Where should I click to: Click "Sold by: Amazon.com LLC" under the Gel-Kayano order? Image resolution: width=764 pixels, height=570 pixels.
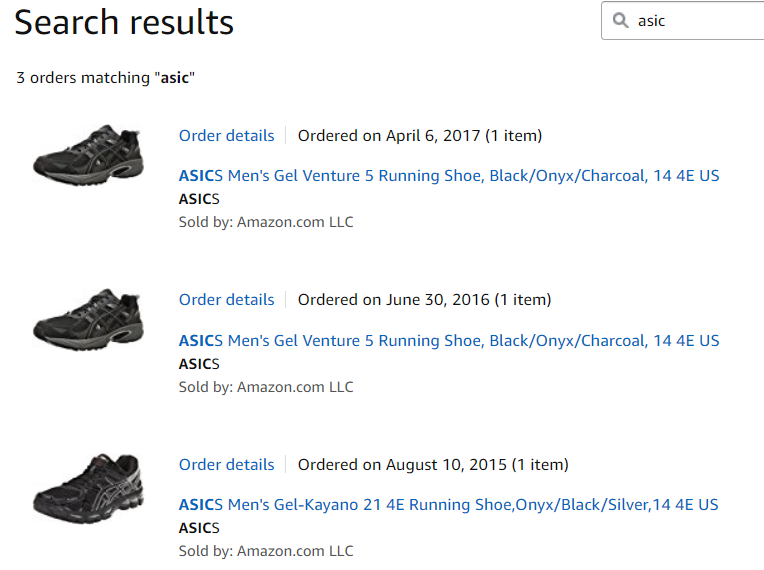266,551
